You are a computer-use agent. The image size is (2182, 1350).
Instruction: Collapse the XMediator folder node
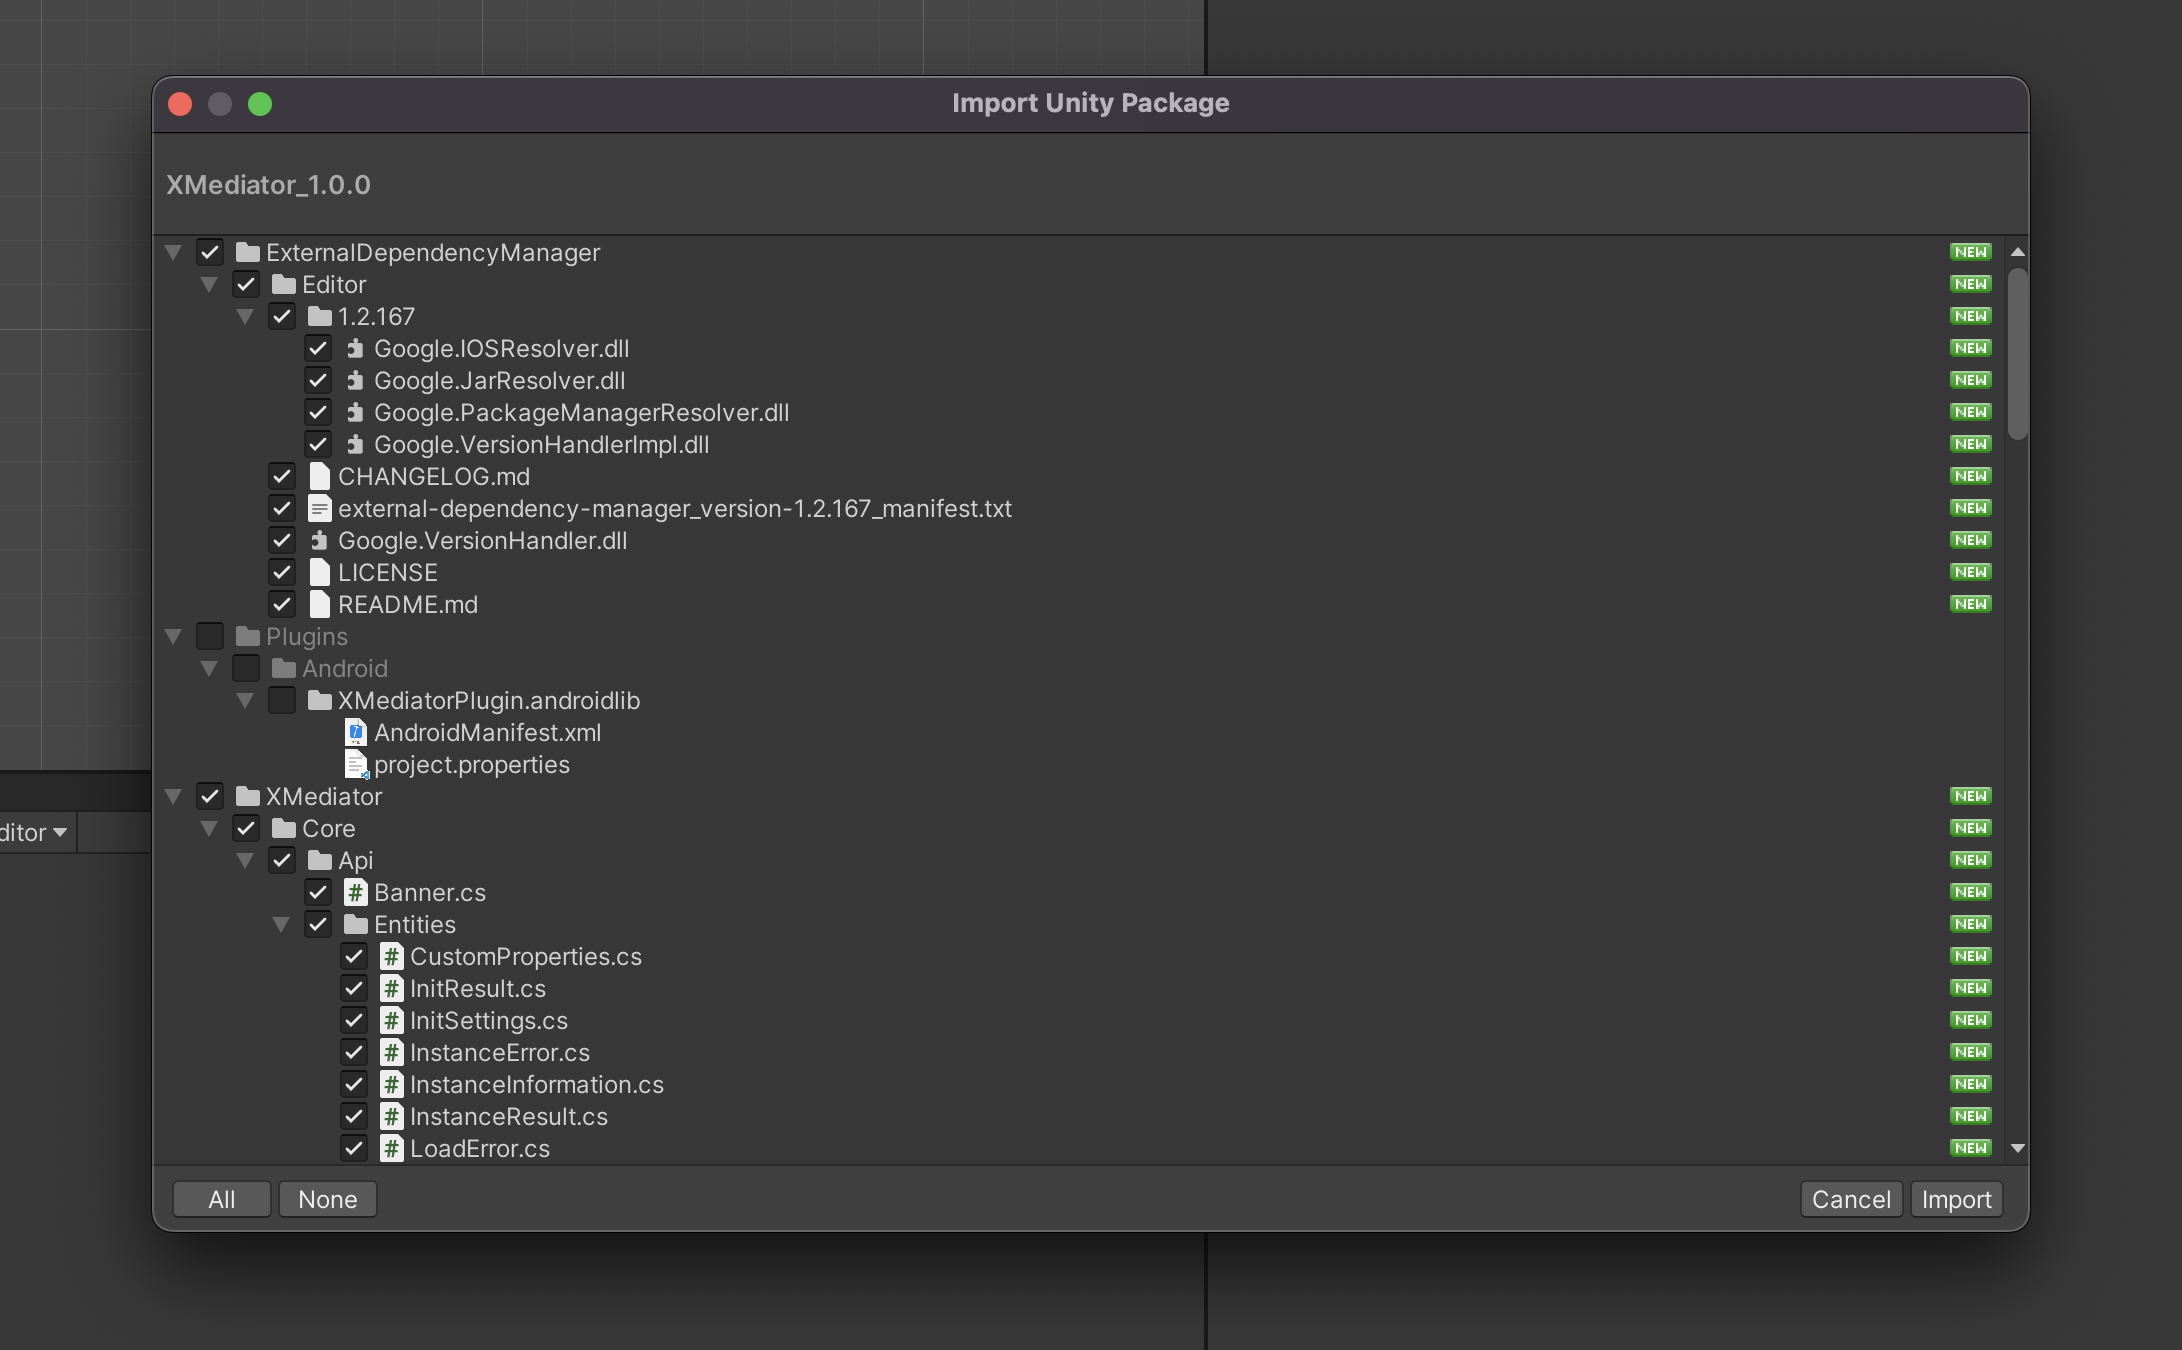click(x=173, y=797)
